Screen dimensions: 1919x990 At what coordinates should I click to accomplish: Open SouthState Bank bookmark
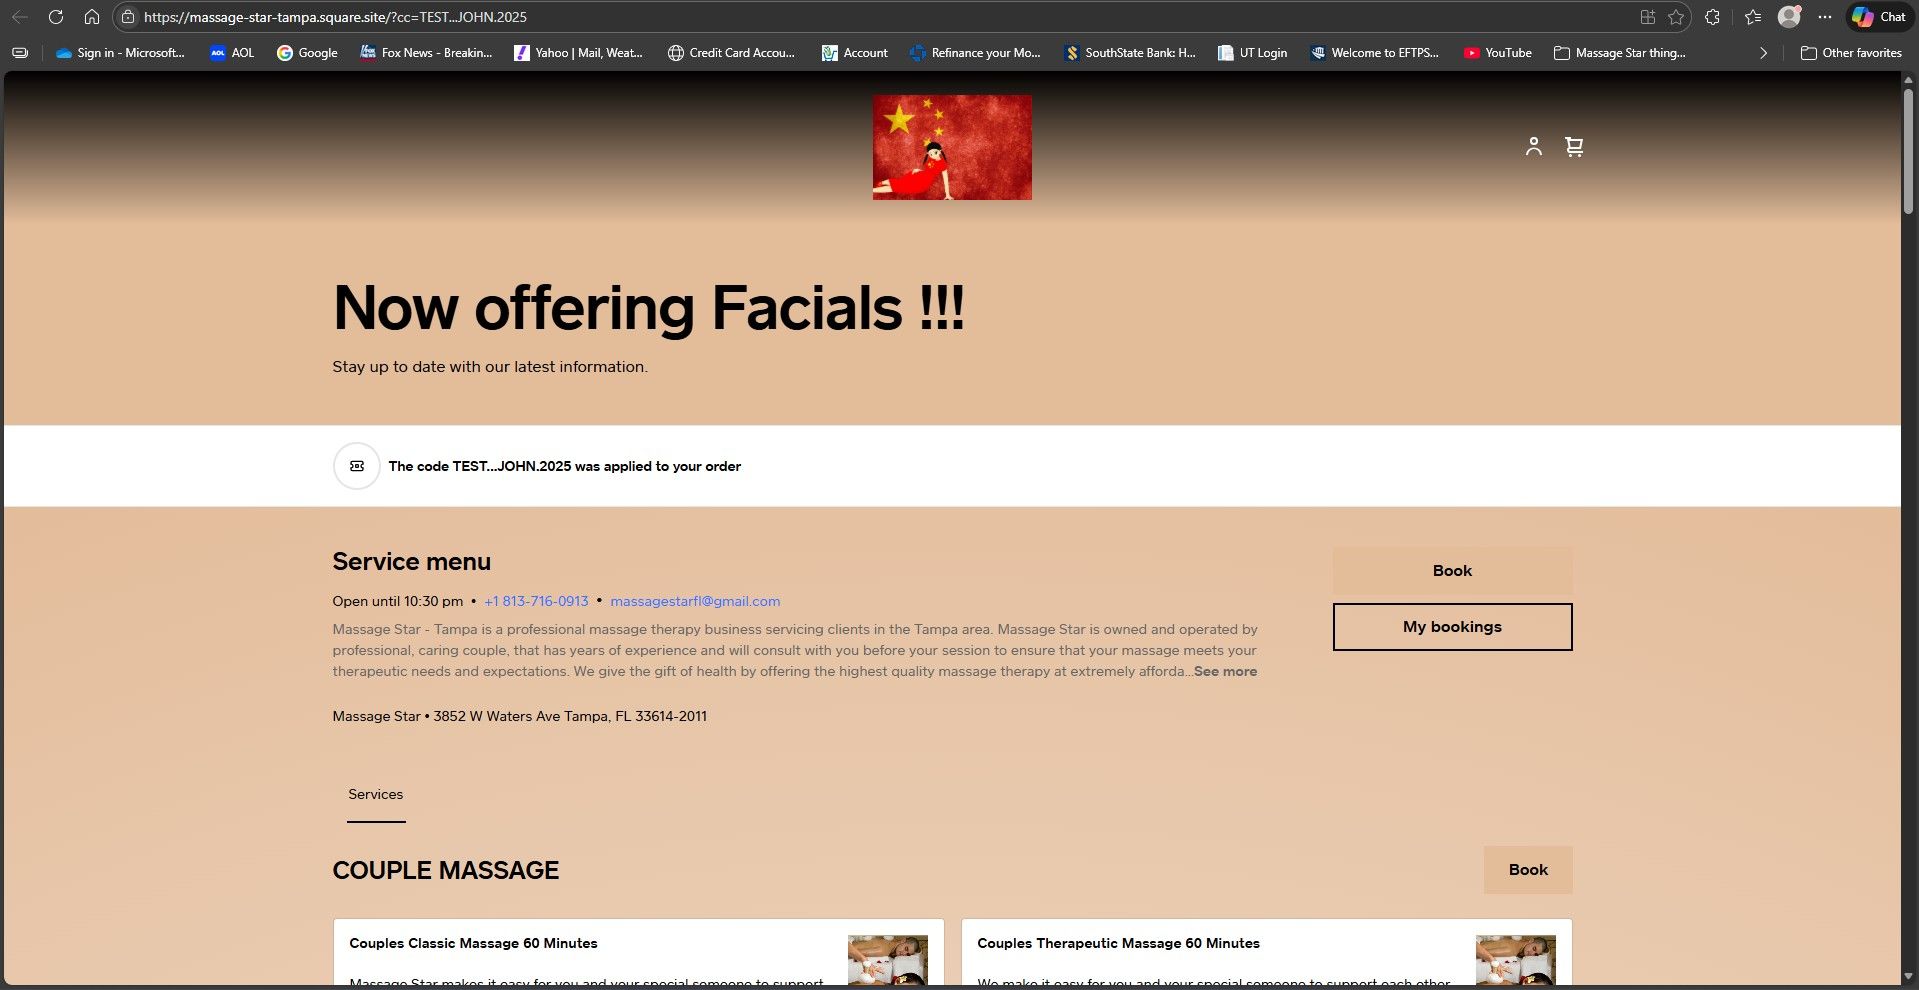pyautogui.click(x=1130, y=53)
